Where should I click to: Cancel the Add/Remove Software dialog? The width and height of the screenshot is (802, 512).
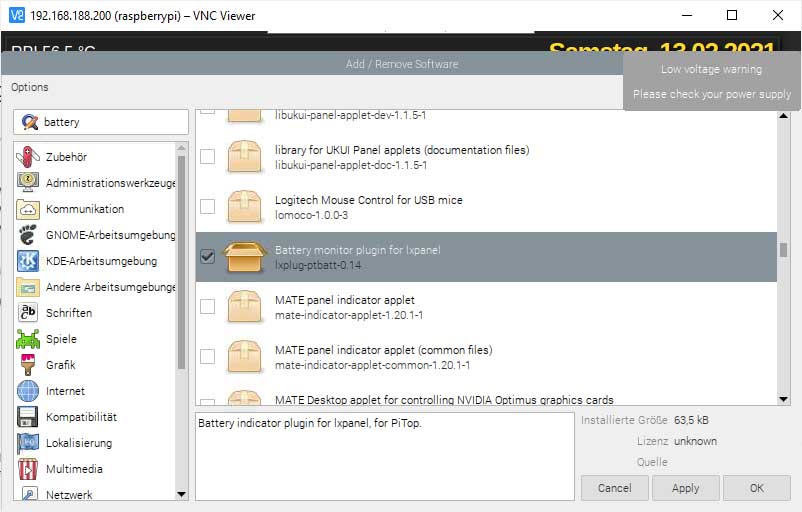(614, 488)
